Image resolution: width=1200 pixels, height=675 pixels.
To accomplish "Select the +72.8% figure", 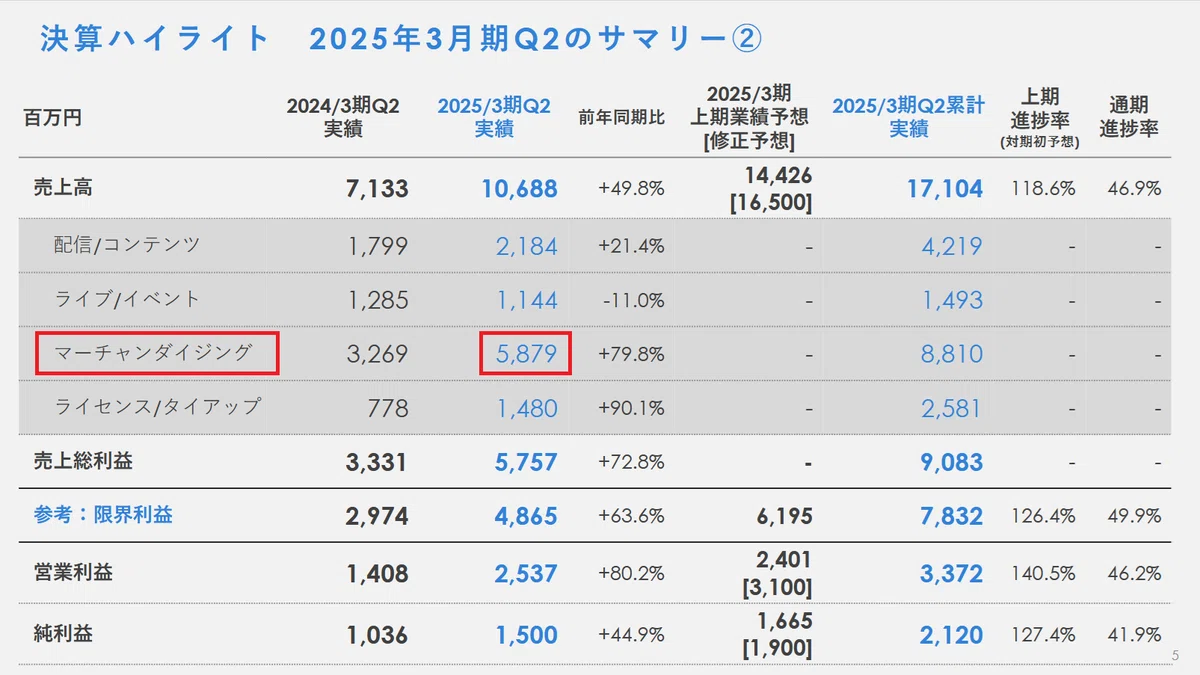I will pos(631,462).
